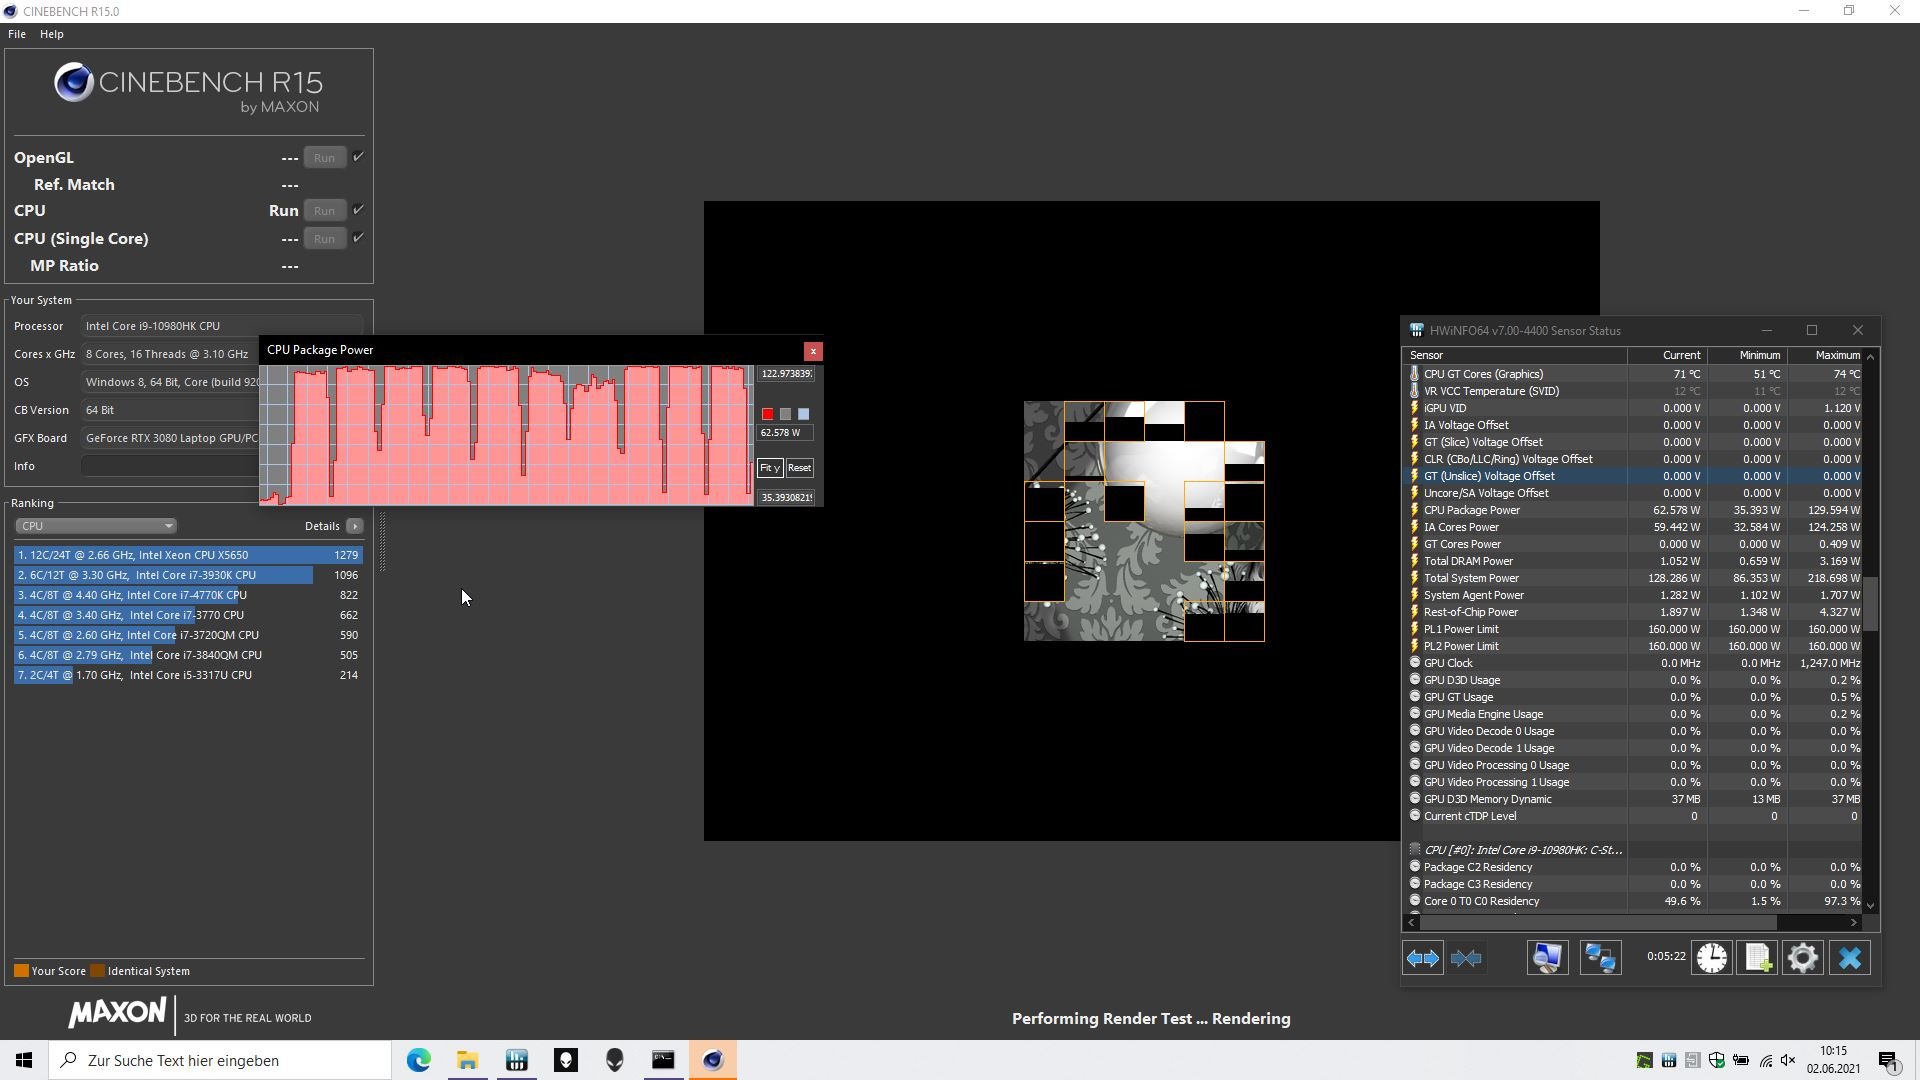Pick the light blue graph color swatch

803,414
